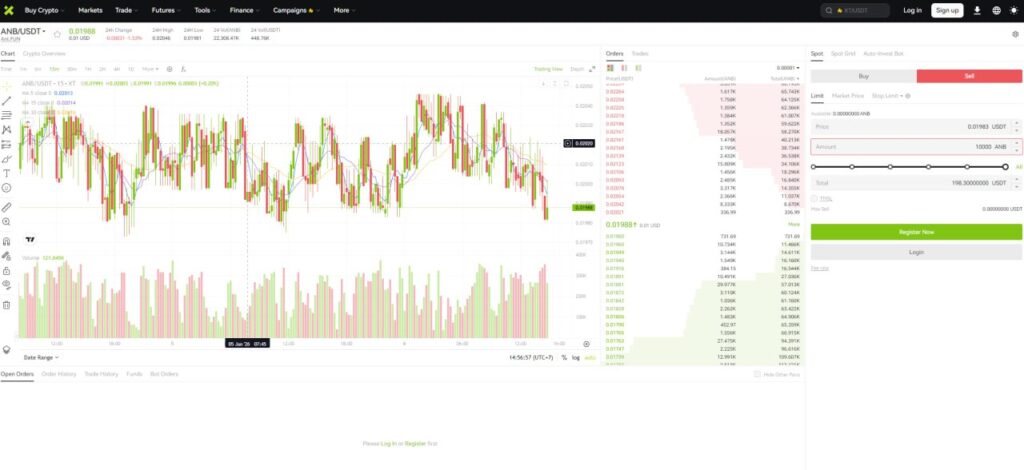1024x470 pixels.
Task: Toggle the magnet snap mode
Action: (x=7, y=241)
